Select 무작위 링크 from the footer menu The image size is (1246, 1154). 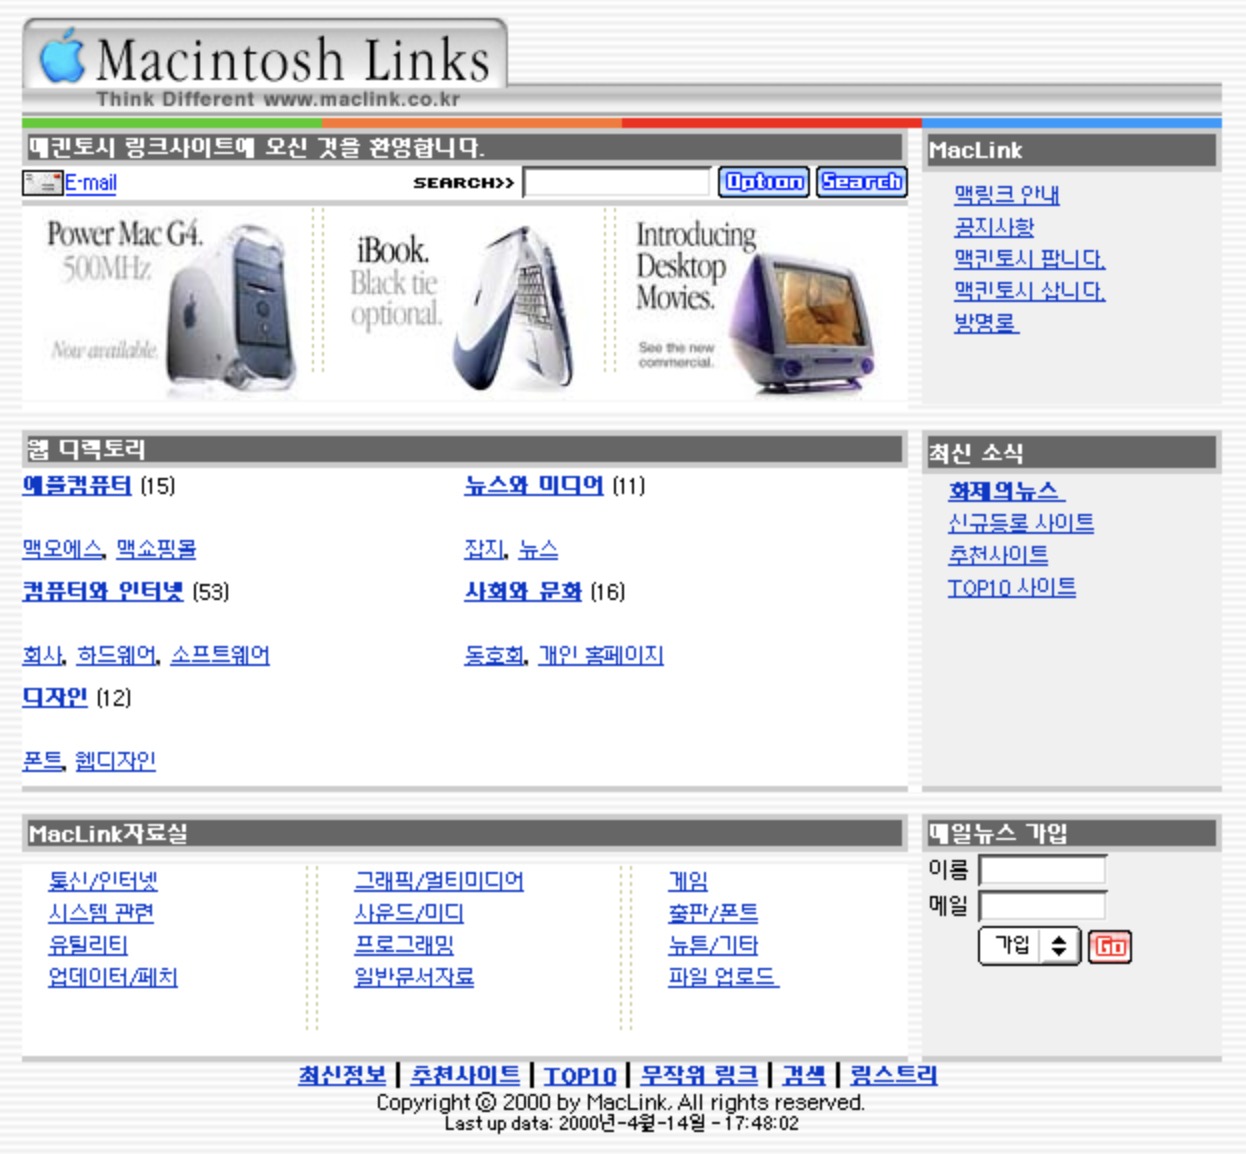(700, 1076)
